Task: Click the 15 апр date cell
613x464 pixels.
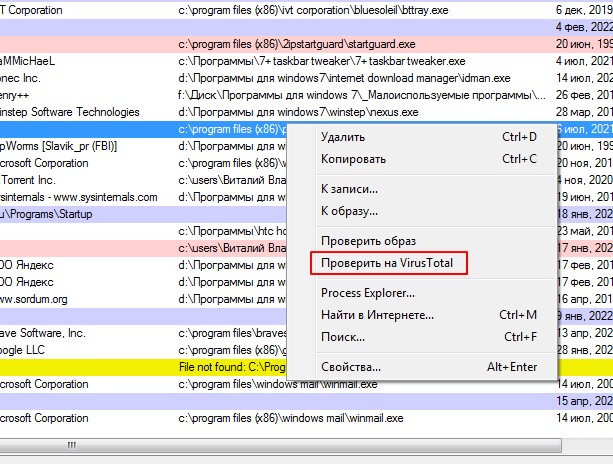Action: pyautogui.click(x=584, y=401)
